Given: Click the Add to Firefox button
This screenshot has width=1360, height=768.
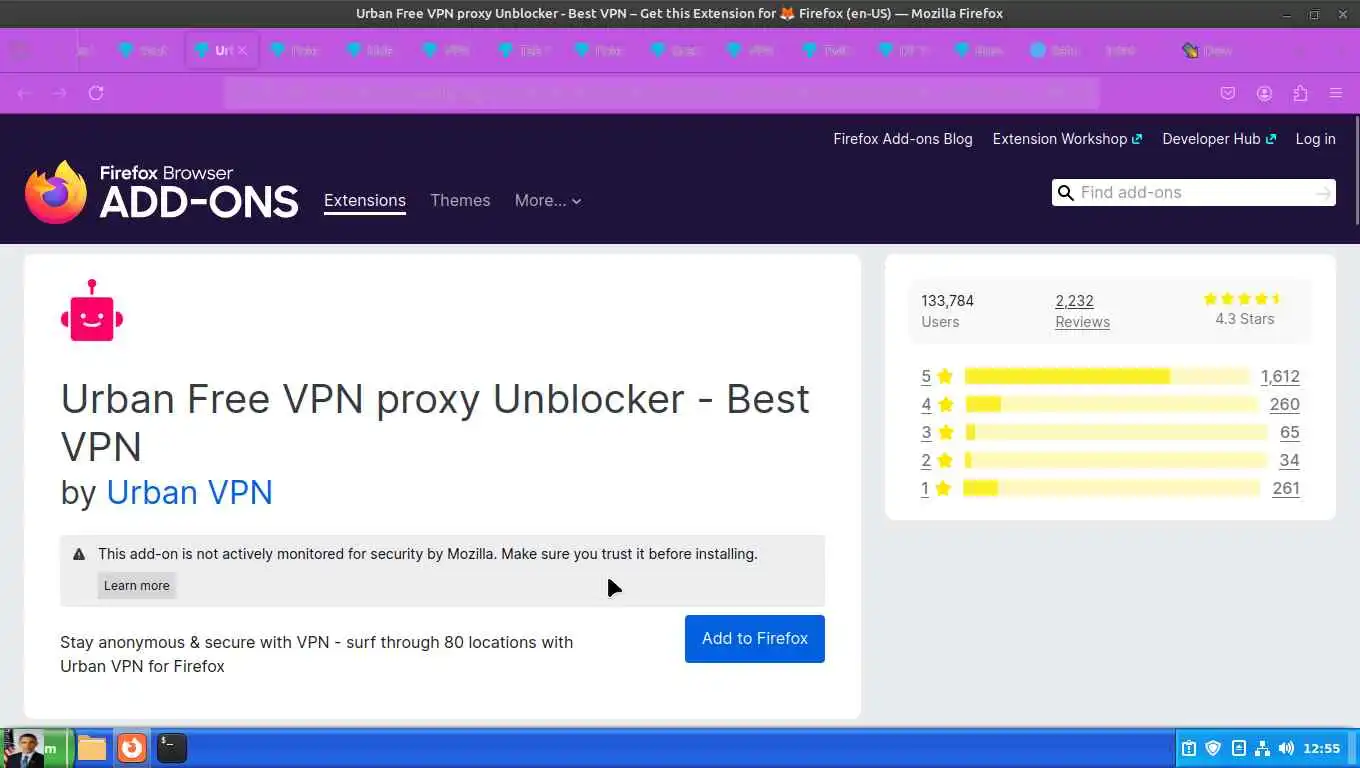Looking at the screenshot, I should click(755, 639).
